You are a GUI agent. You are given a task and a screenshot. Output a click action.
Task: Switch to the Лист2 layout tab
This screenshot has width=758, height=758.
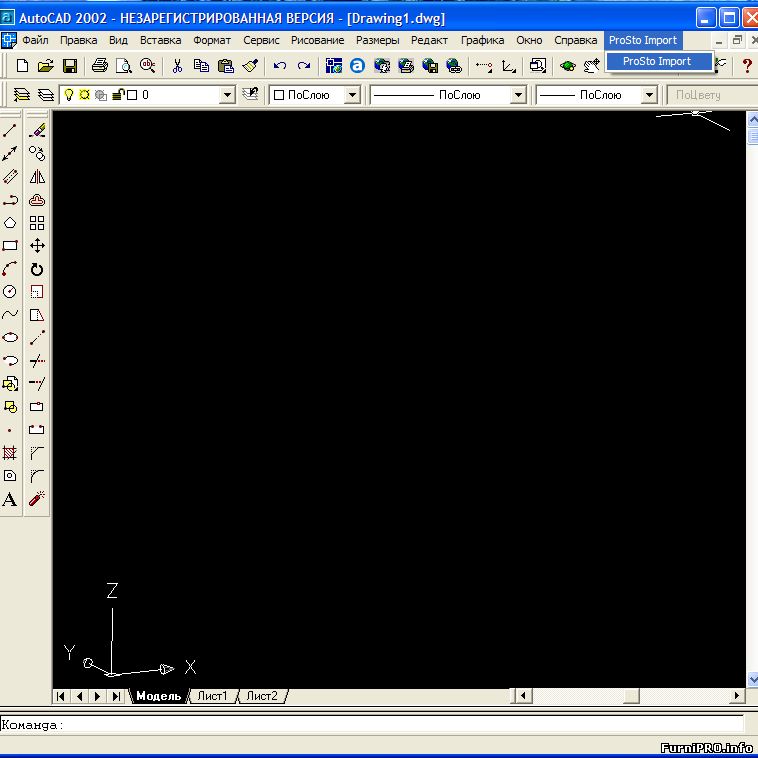tap(262, 696)
